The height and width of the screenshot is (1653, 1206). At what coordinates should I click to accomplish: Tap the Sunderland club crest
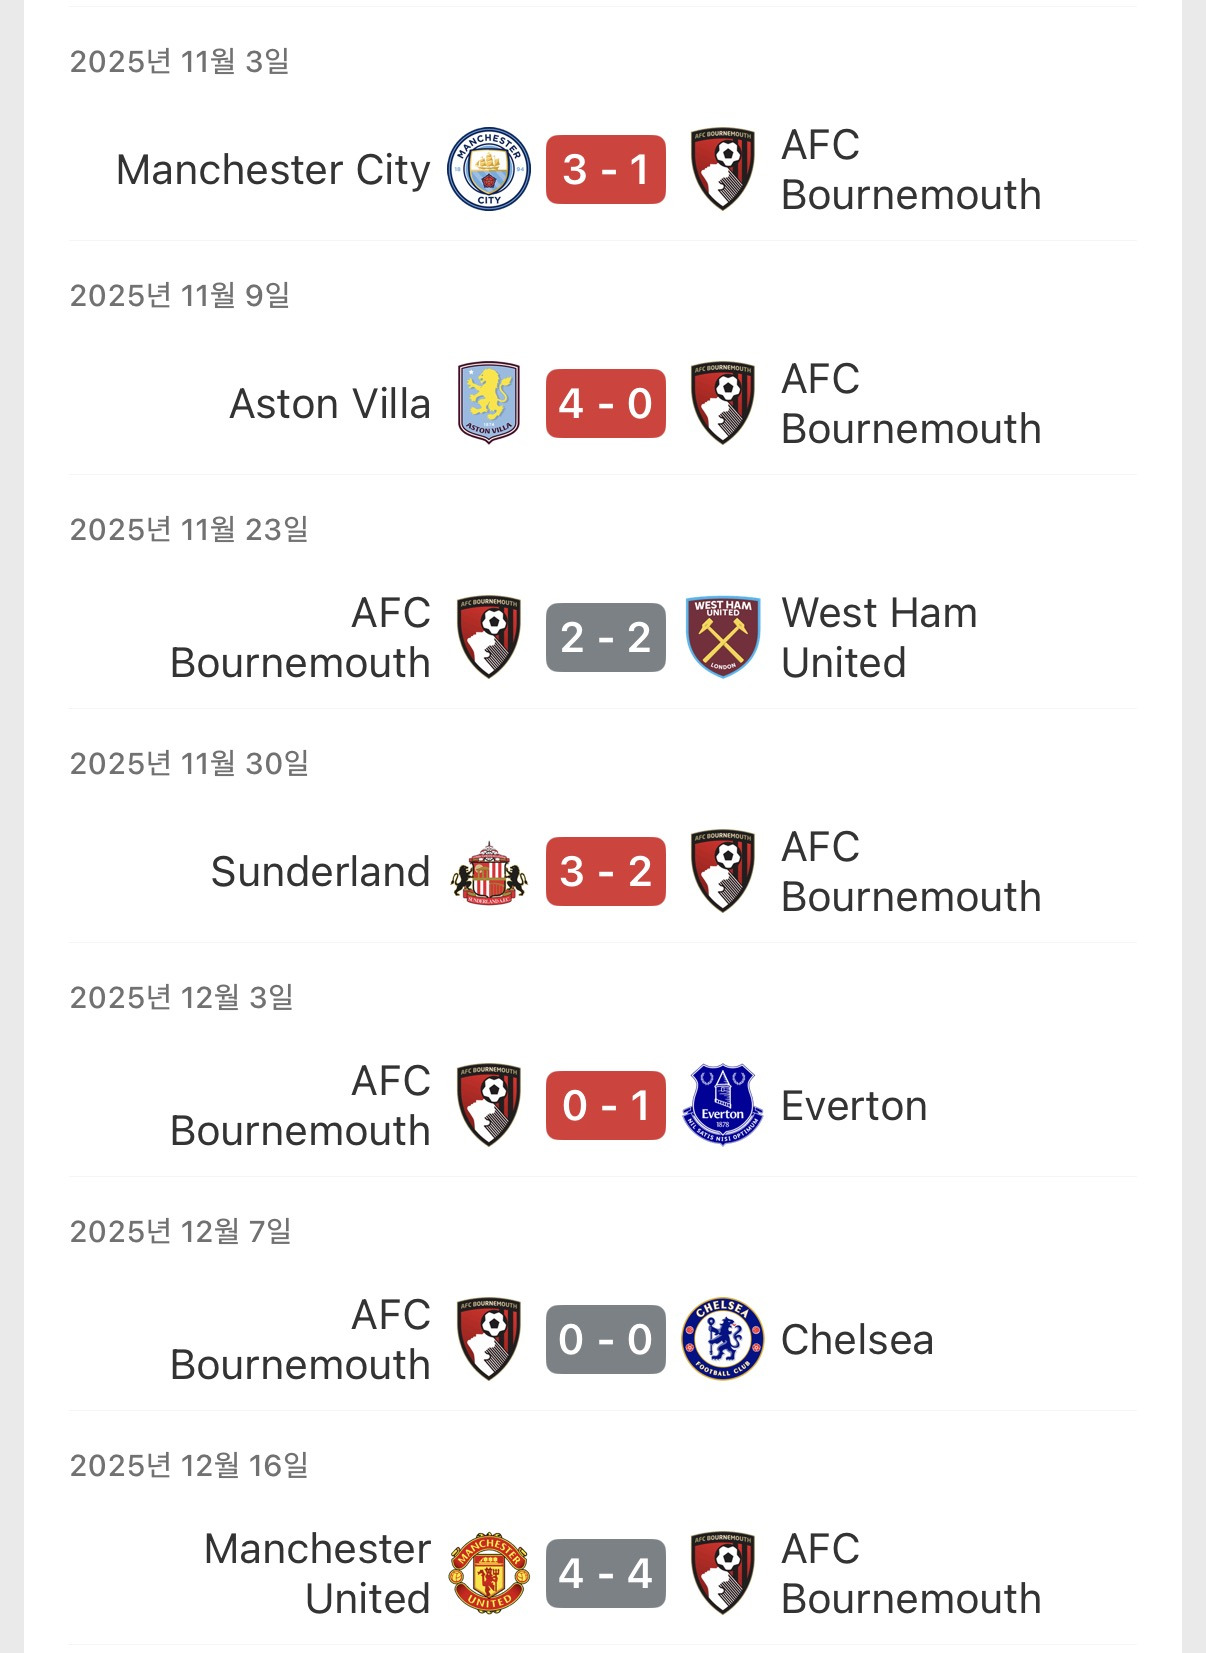489,872
